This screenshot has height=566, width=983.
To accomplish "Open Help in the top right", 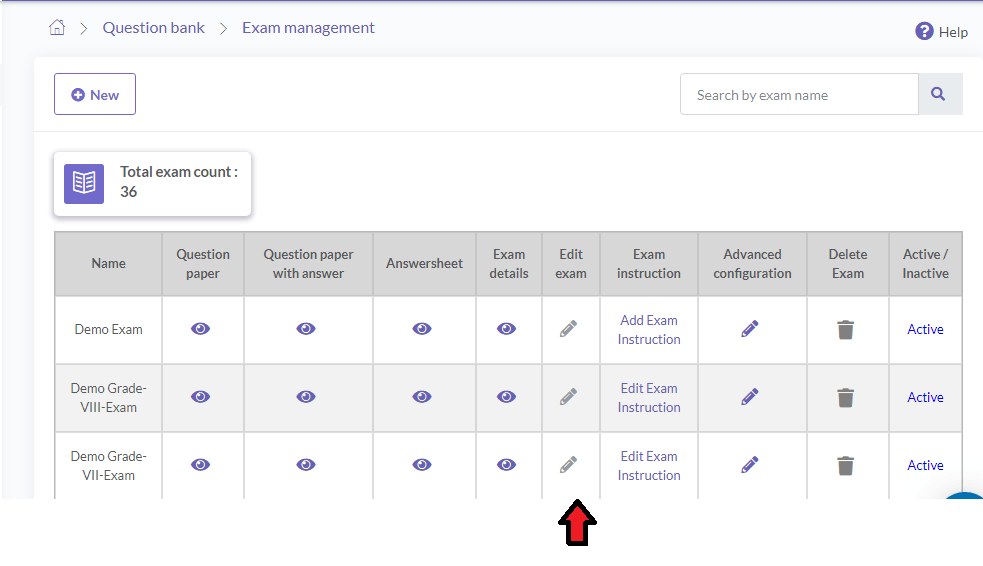I will 942,31.
